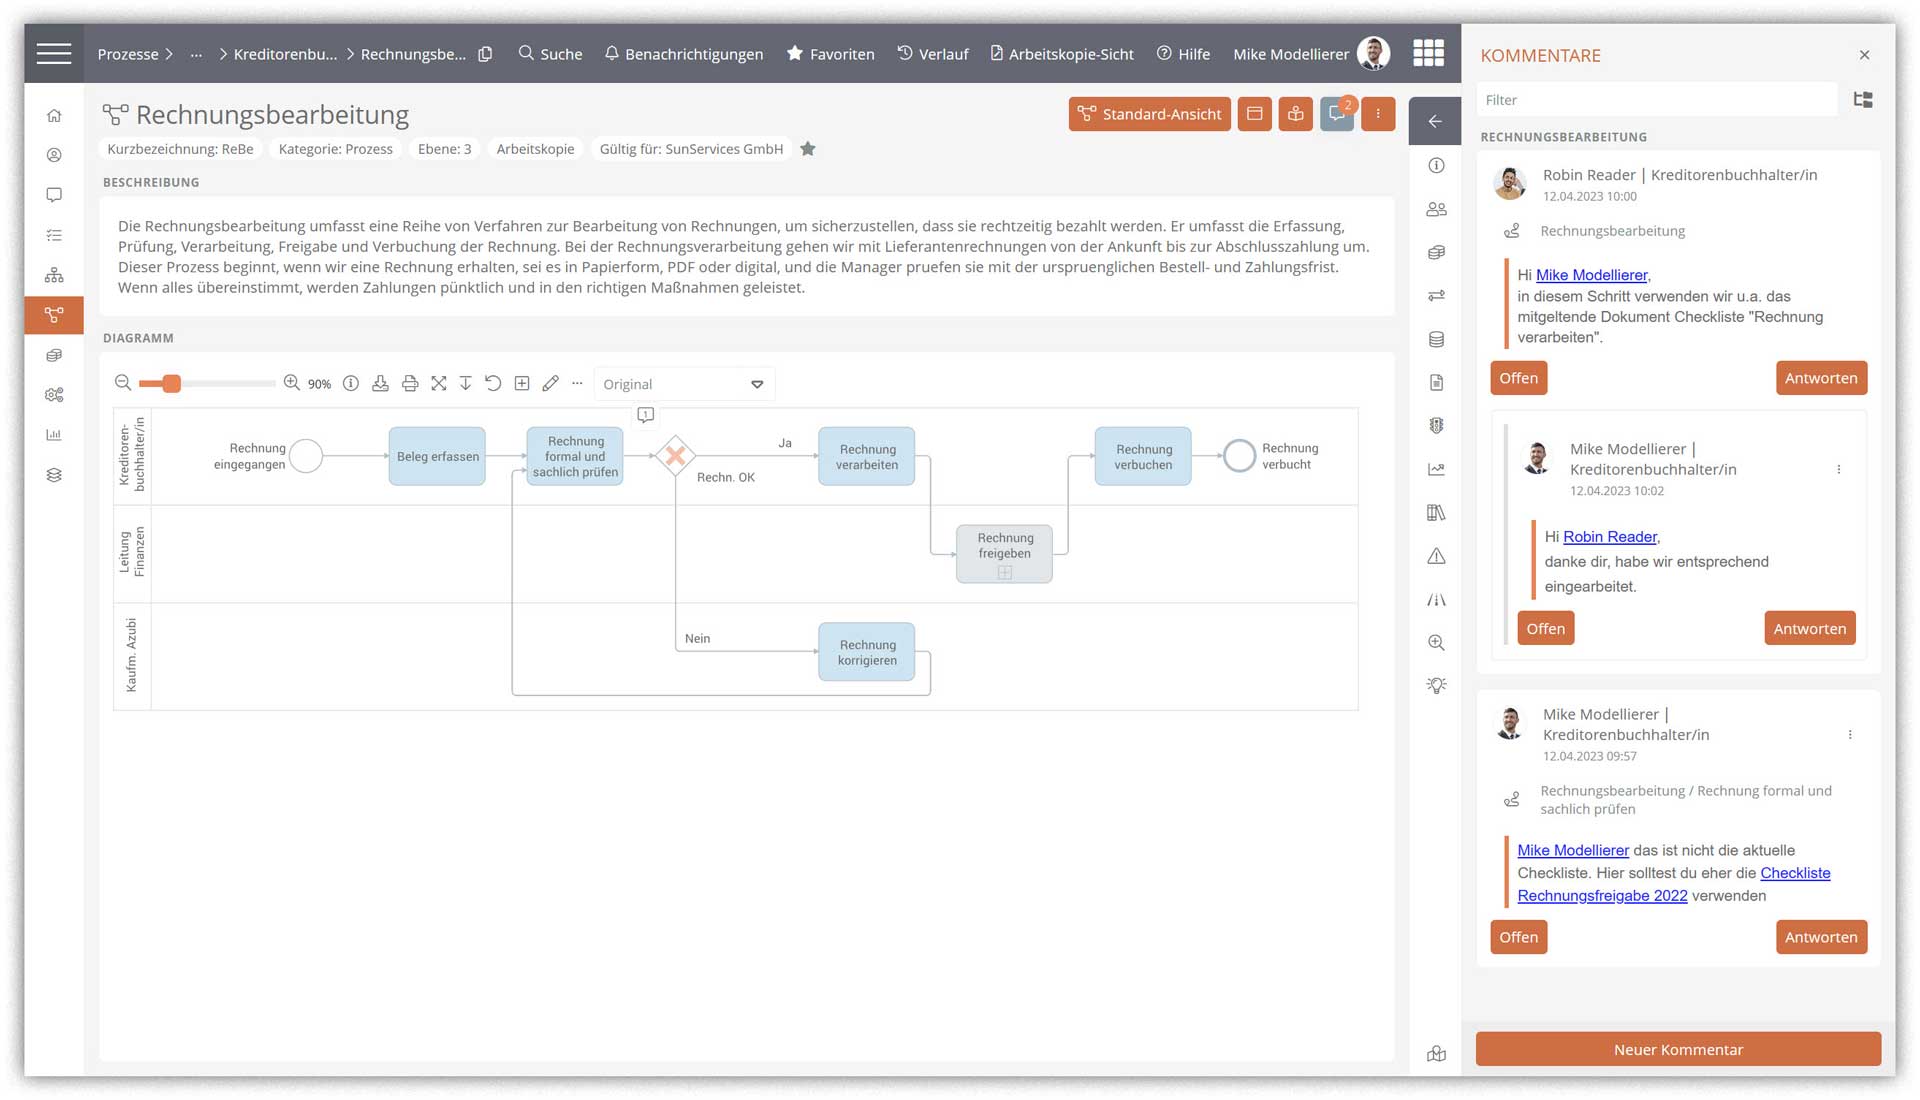Zoom out with magnifier minus icon
This screenshot has width=1920, height=1100.
tap(123, 383)
